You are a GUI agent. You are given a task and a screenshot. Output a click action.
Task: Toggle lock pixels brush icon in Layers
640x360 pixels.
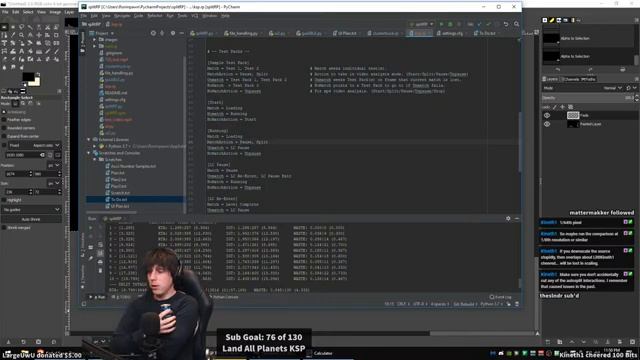coord(555,107)
